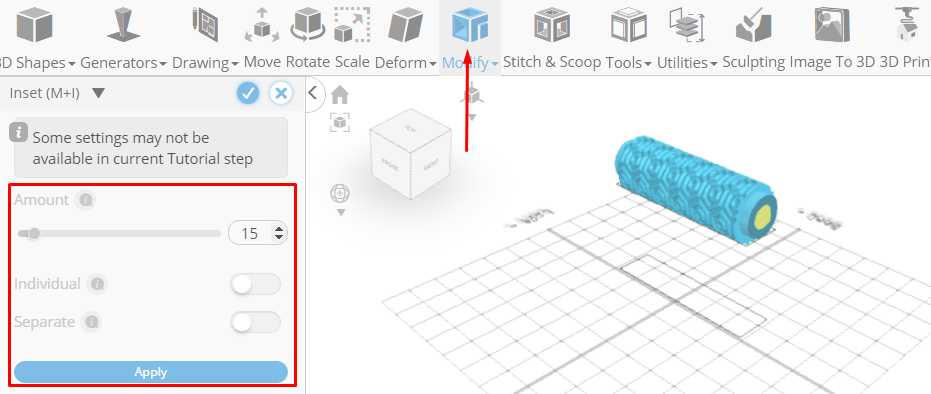This screenshot has width=931, height=394.
Task: Click the fit-to-view cube icon
Action: 340,122
